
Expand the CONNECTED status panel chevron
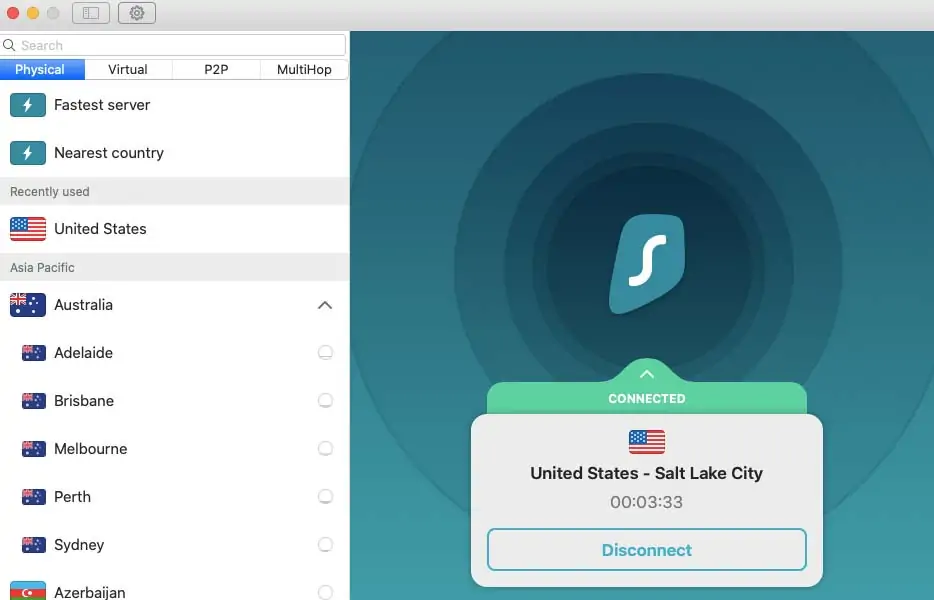point(647,374)
